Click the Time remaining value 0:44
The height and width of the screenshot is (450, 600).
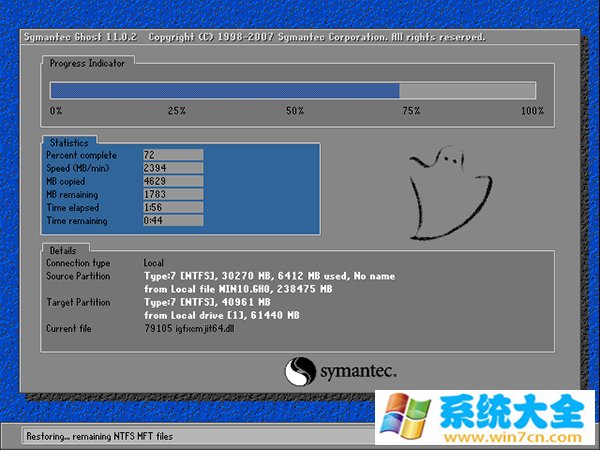tap(173, 220)
